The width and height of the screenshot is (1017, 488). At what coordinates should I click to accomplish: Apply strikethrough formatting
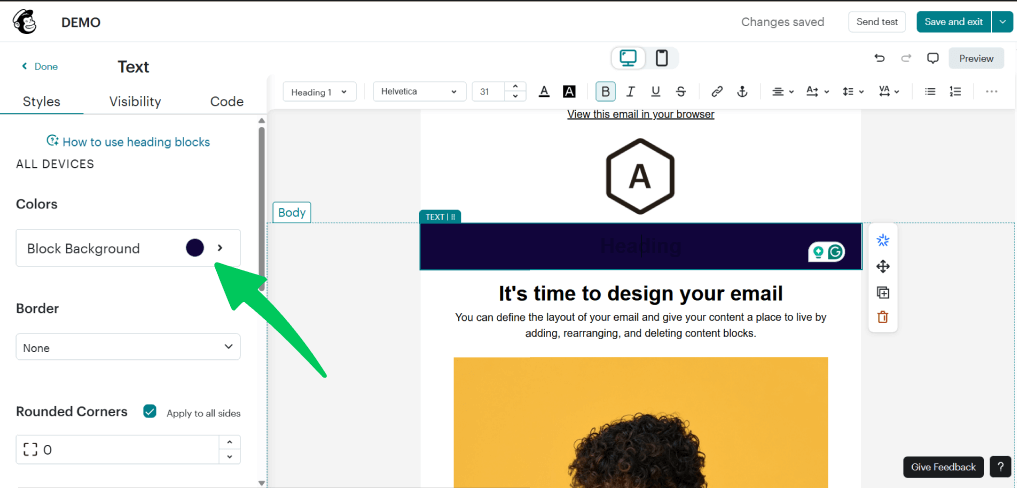(x=680, y=91)
